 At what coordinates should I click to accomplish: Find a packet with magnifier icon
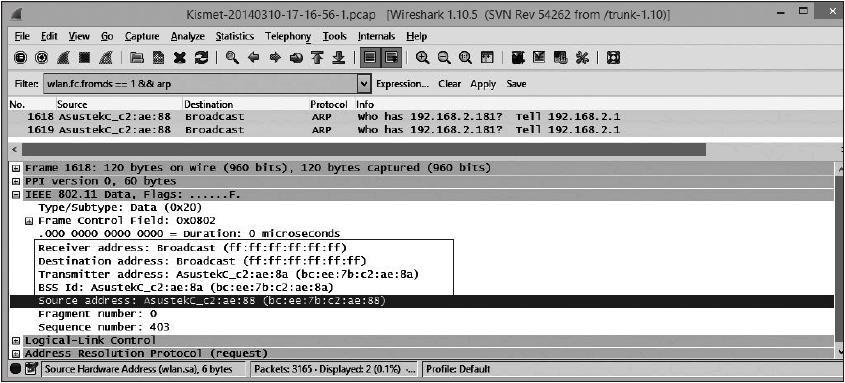click(233, 58)
